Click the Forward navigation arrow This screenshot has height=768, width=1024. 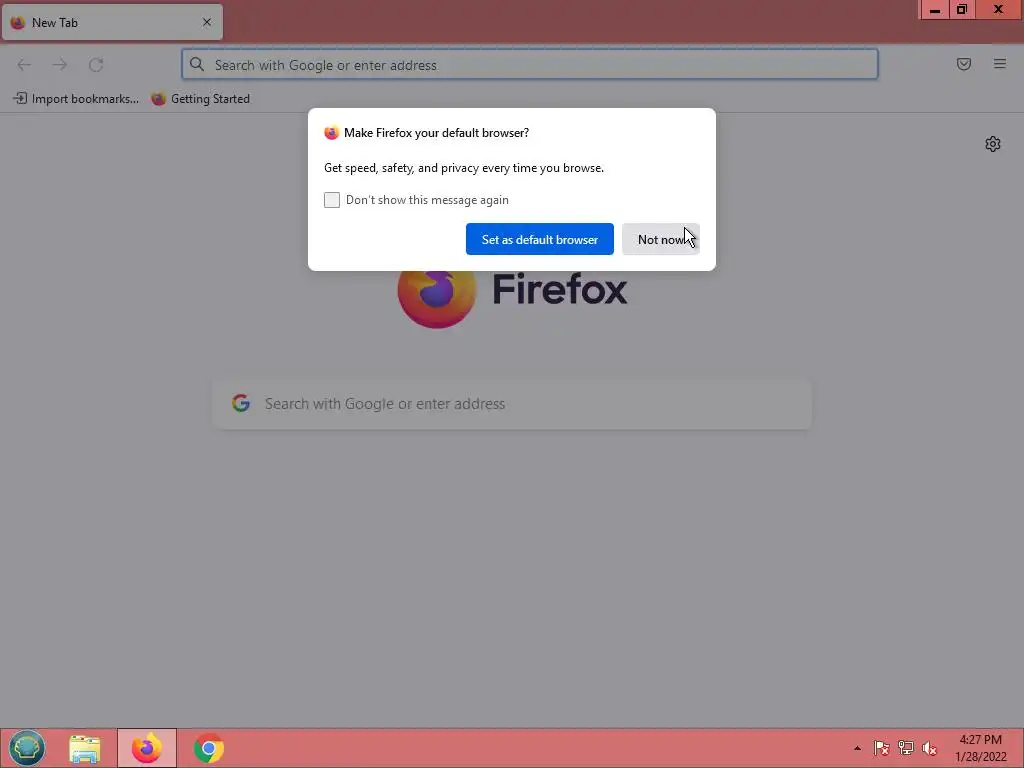(59, 65)
